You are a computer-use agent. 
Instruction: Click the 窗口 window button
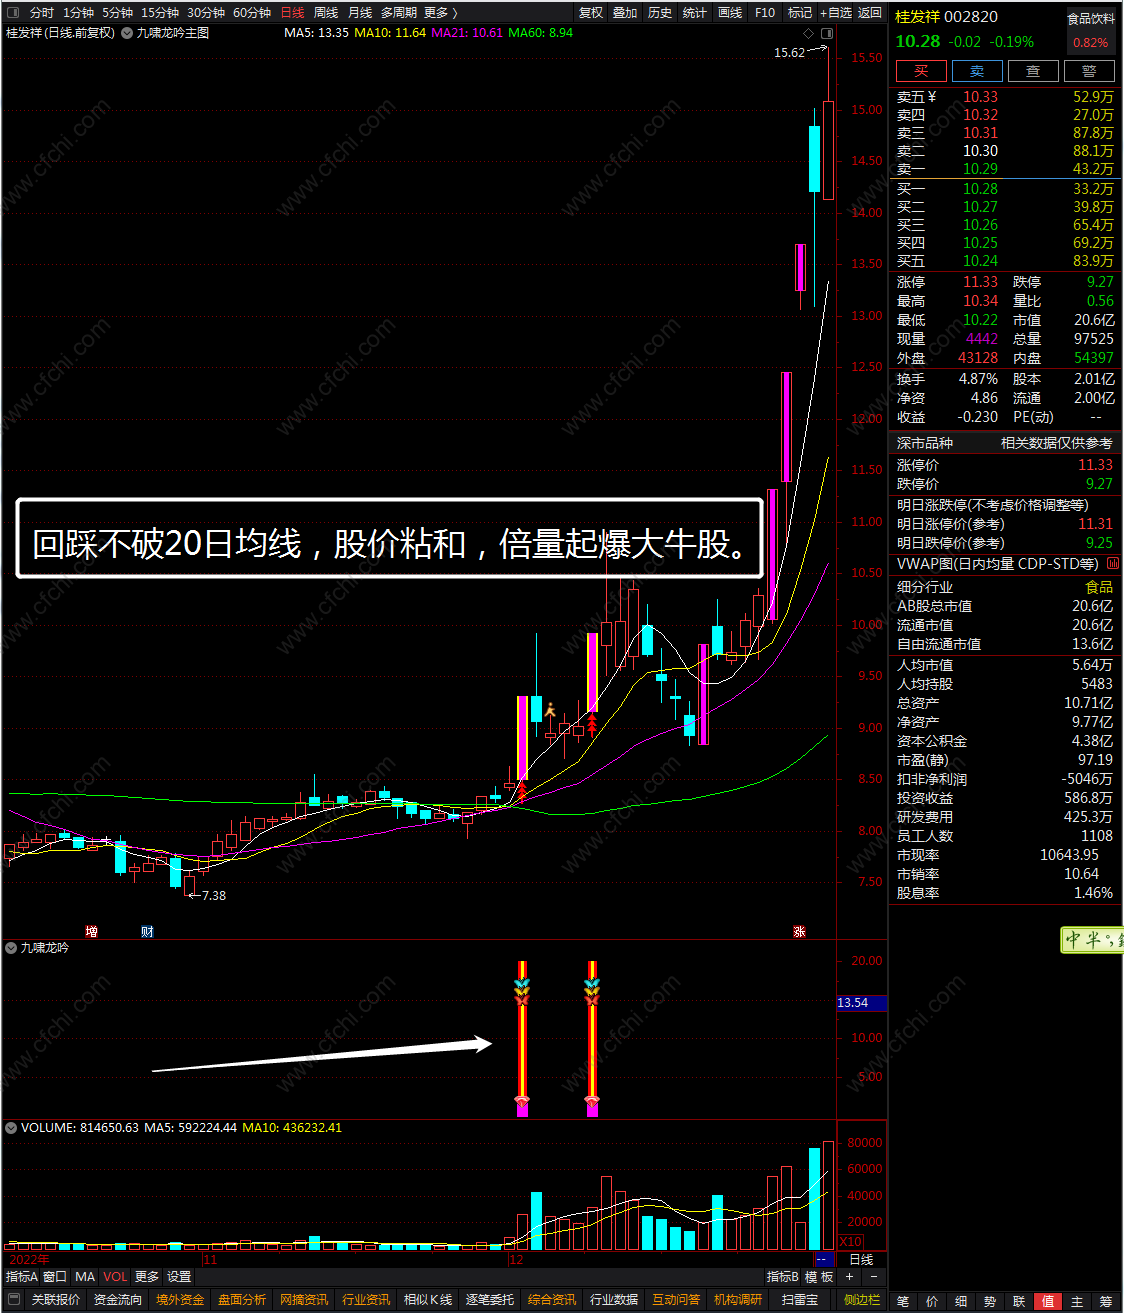(55, 1277)
